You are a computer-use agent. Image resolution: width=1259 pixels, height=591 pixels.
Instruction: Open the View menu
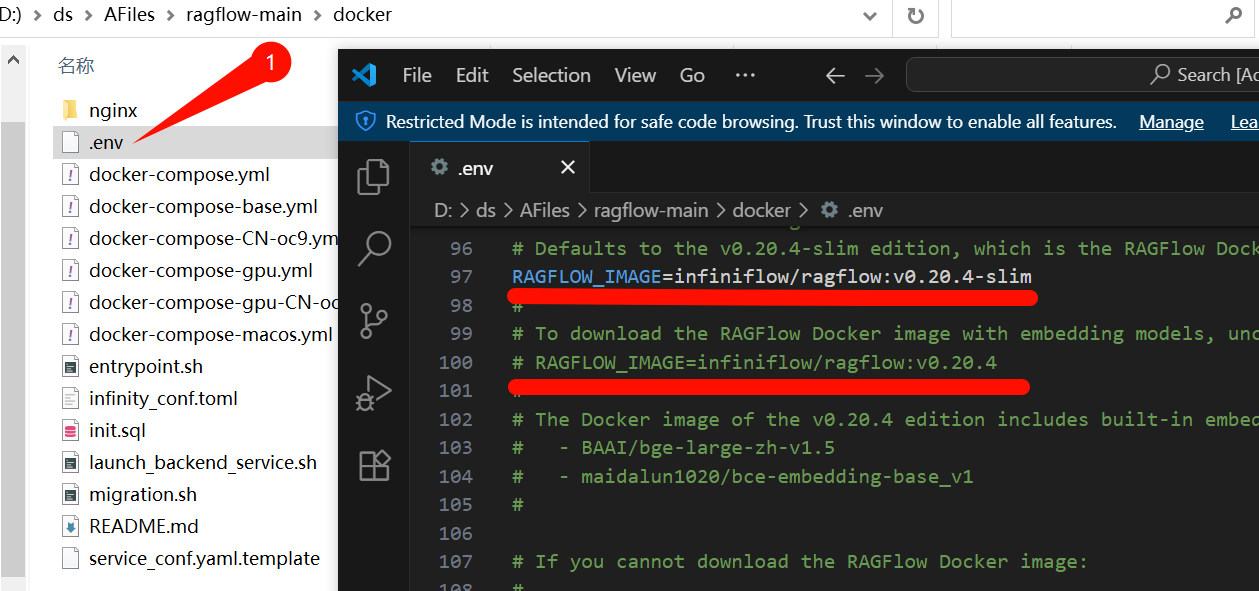(635, 75)
